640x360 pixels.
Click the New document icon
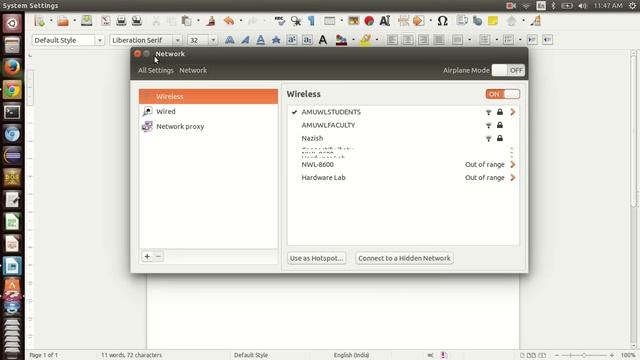40,20
